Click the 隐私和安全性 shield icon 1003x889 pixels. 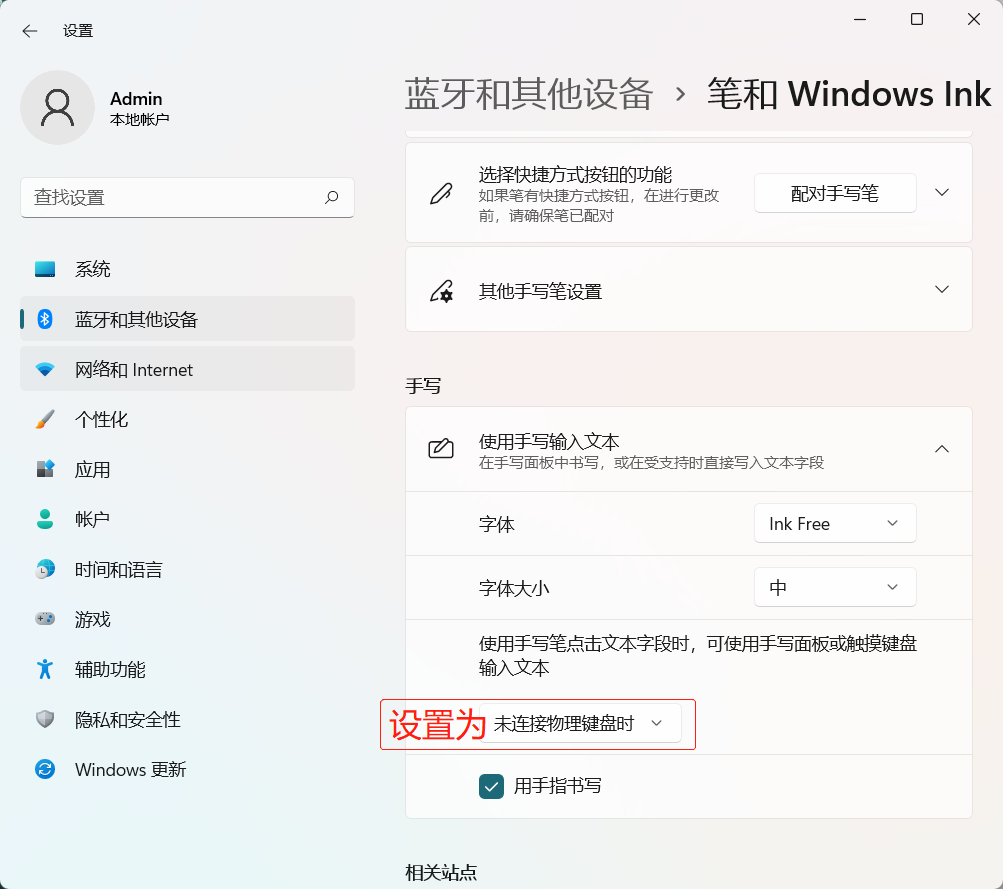[x=45, y=720]
